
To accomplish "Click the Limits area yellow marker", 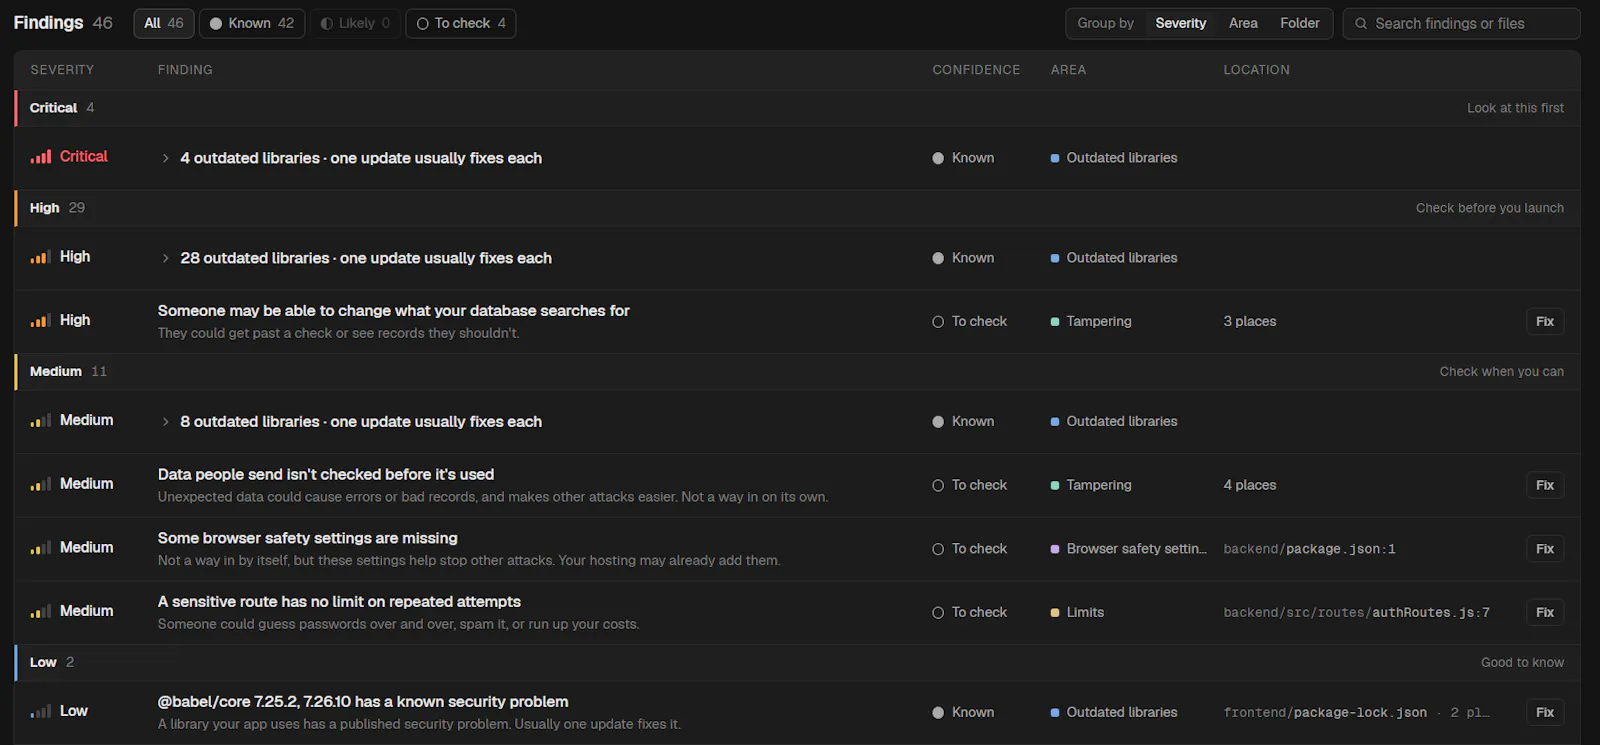I will tap(1055, 613).
